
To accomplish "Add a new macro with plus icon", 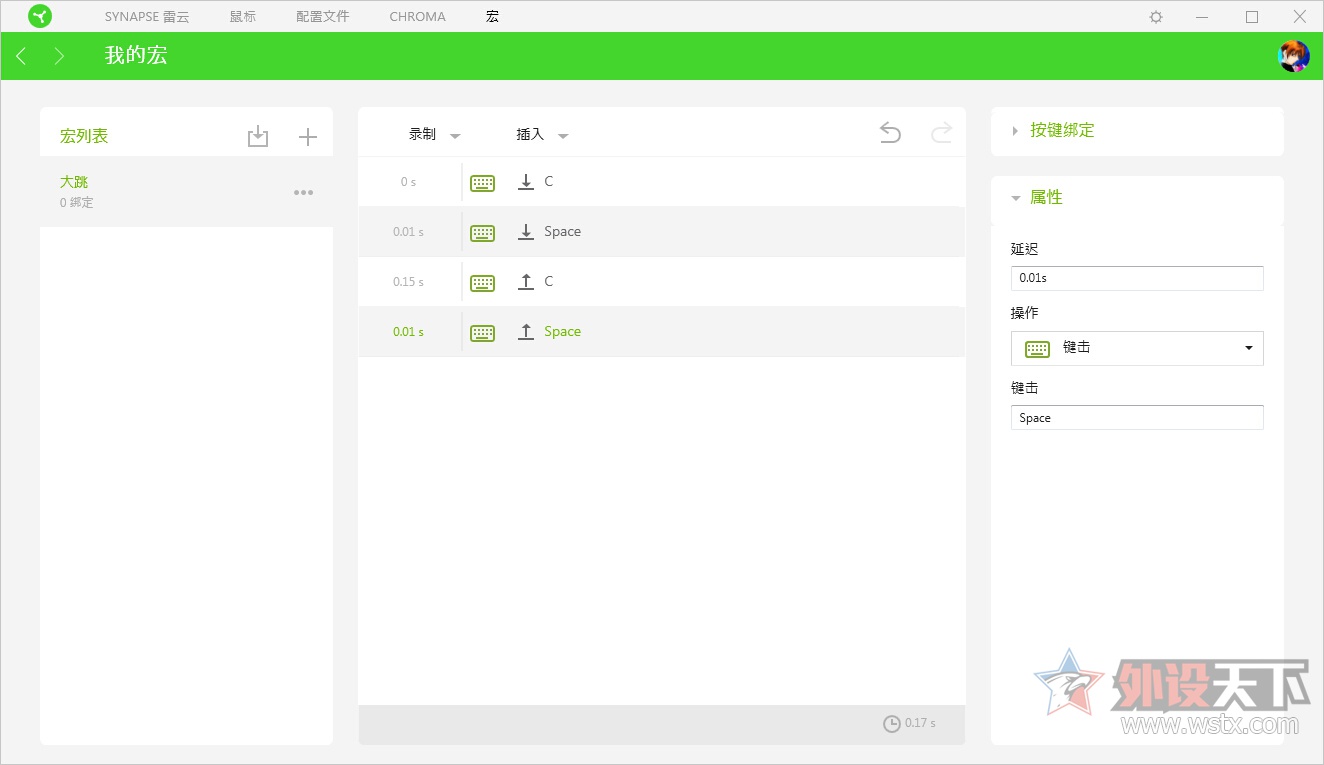I will pyautogui.click(x=308, y=137).
